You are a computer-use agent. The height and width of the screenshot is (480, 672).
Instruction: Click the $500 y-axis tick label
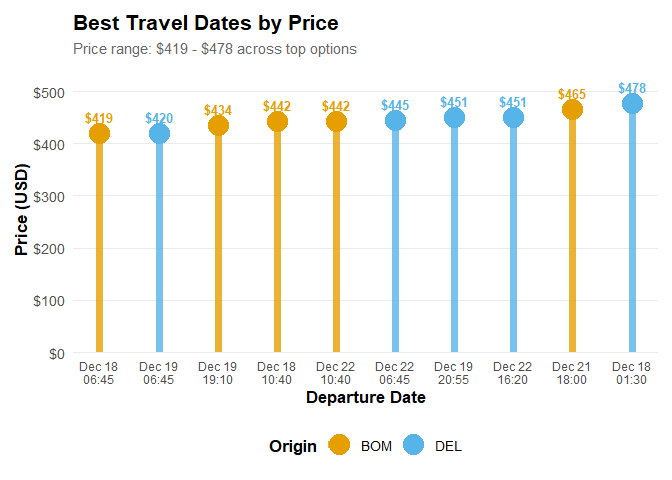tap(49, 92)
